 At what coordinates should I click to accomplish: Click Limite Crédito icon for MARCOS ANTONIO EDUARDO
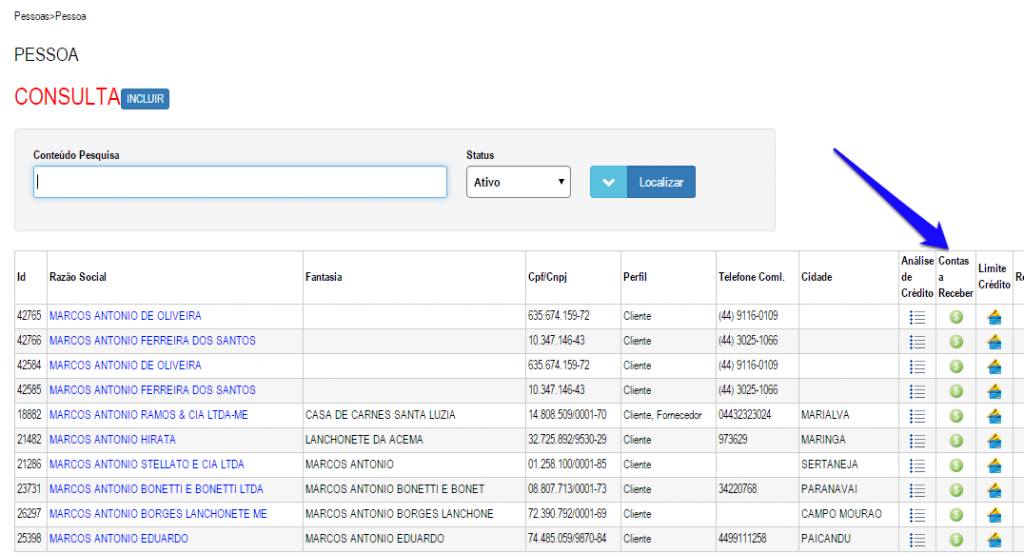pyautogui.click(x=994, y=539)
